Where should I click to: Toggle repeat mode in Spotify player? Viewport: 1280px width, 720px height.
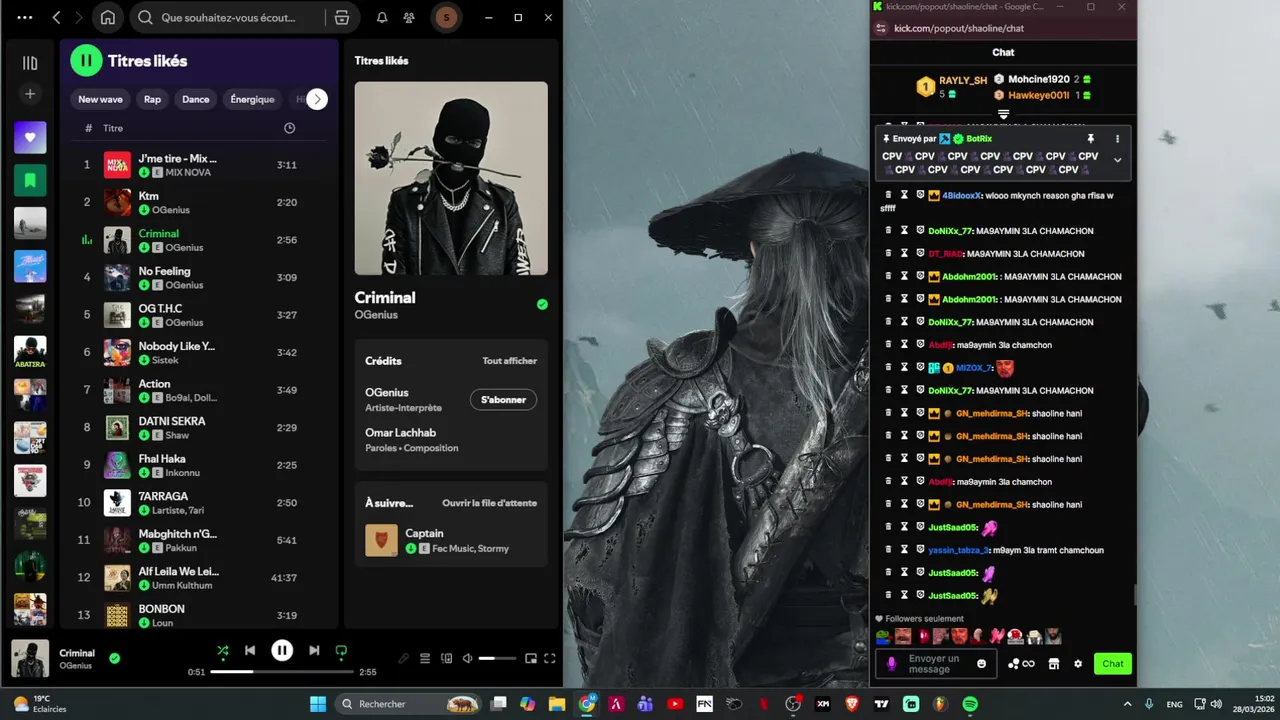coord(341,651)
